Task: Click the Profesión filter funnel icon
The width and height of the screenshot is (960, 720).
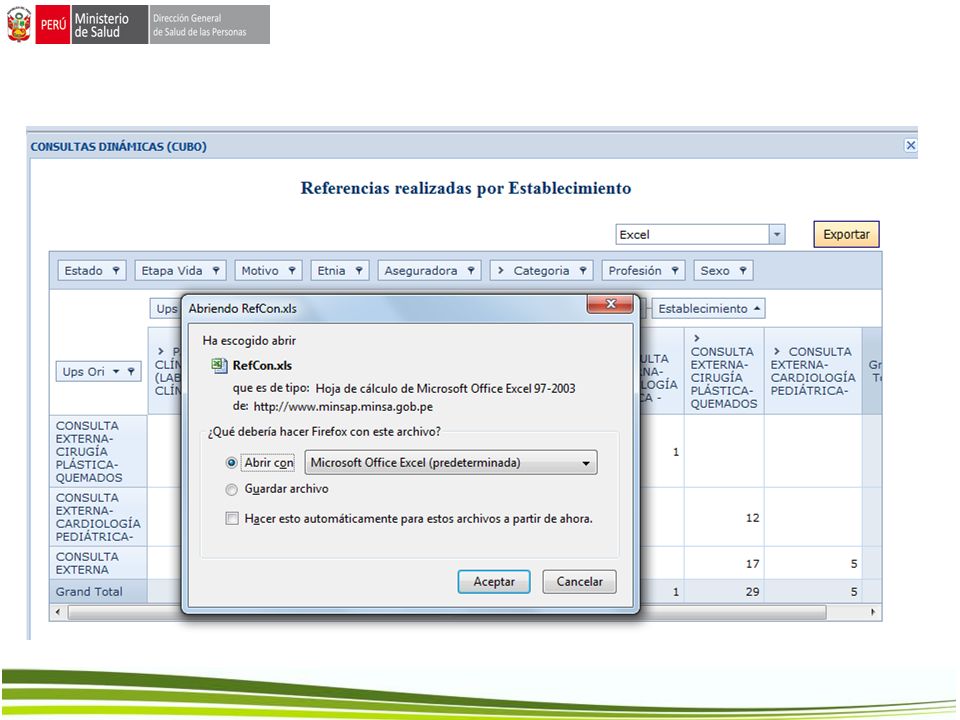Action: click(x=675, y=271)
